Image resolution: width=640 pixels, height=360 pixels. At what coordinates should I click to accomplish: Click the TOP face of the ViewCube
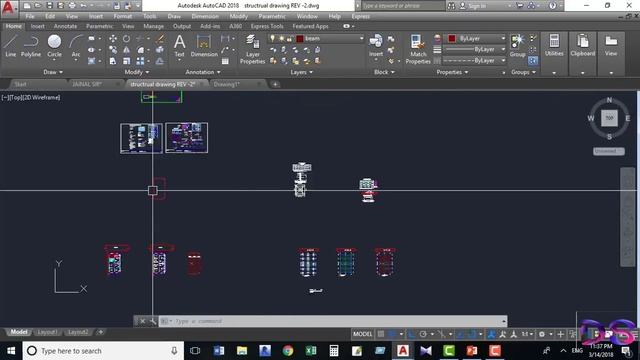click(609, 118)
